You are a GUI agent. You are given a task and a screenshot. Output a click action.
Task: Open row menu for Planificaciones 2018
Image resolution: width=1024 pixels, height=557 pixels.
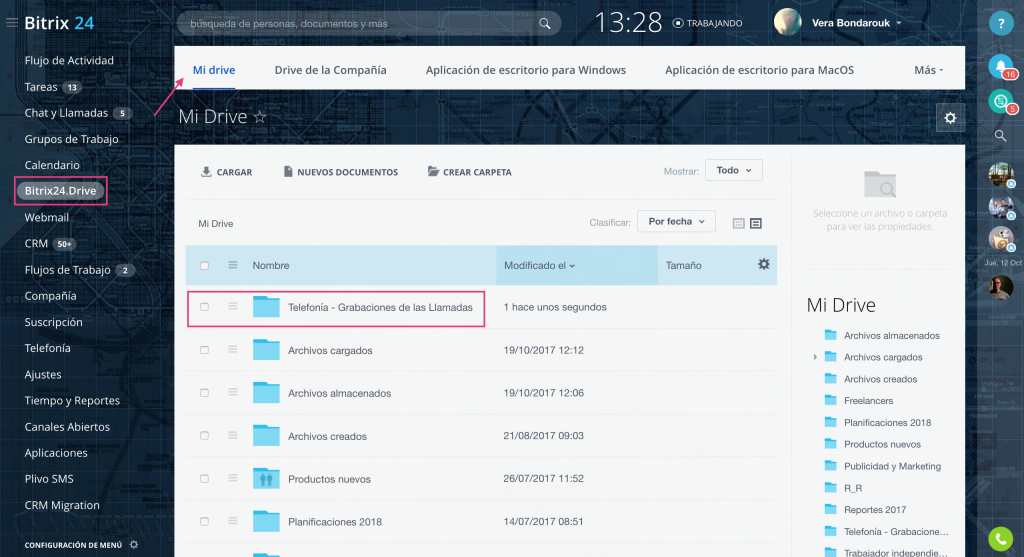pos(232,521)
